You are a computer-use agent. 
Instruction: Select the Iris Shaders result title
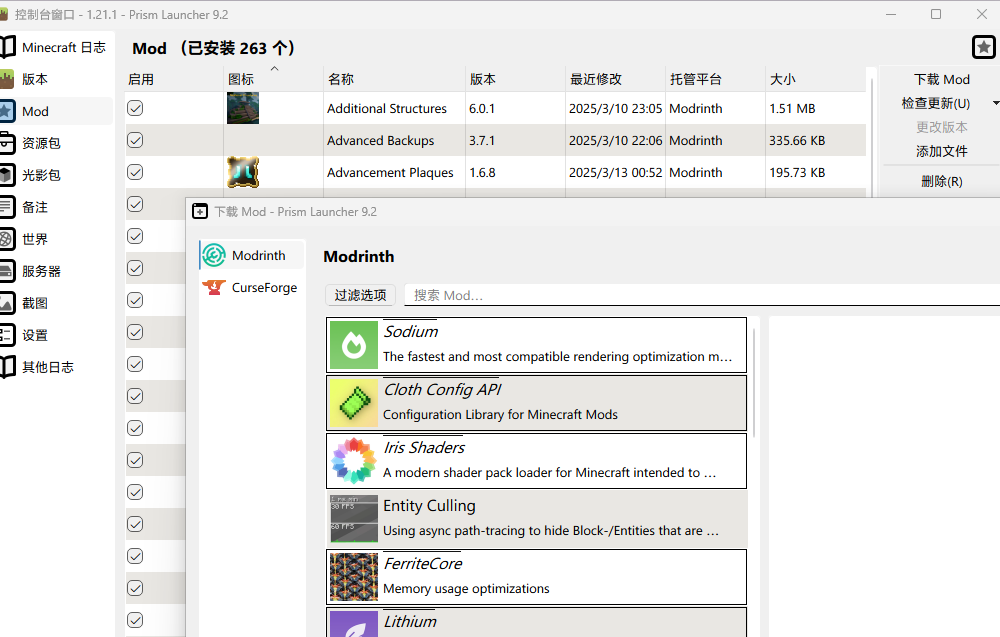pos(424,448)
